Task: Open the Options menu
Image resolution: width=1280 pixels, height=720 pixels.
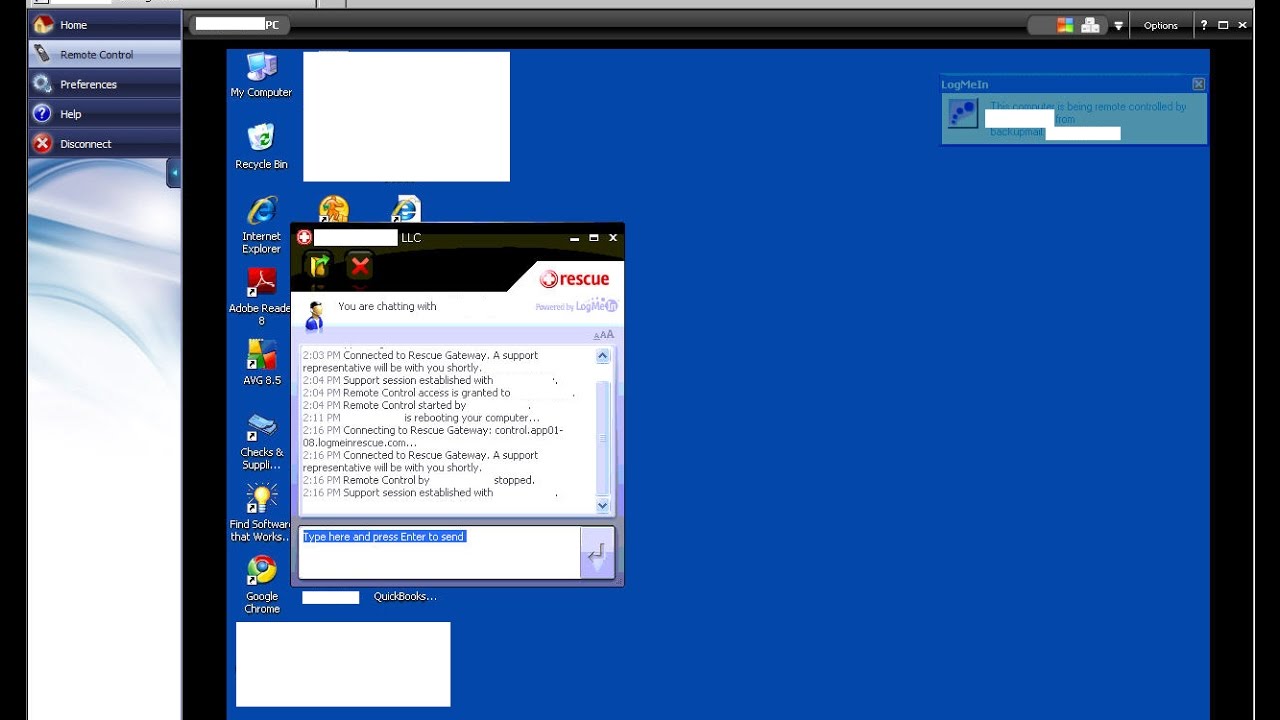Action: (x=1160, y=25)
